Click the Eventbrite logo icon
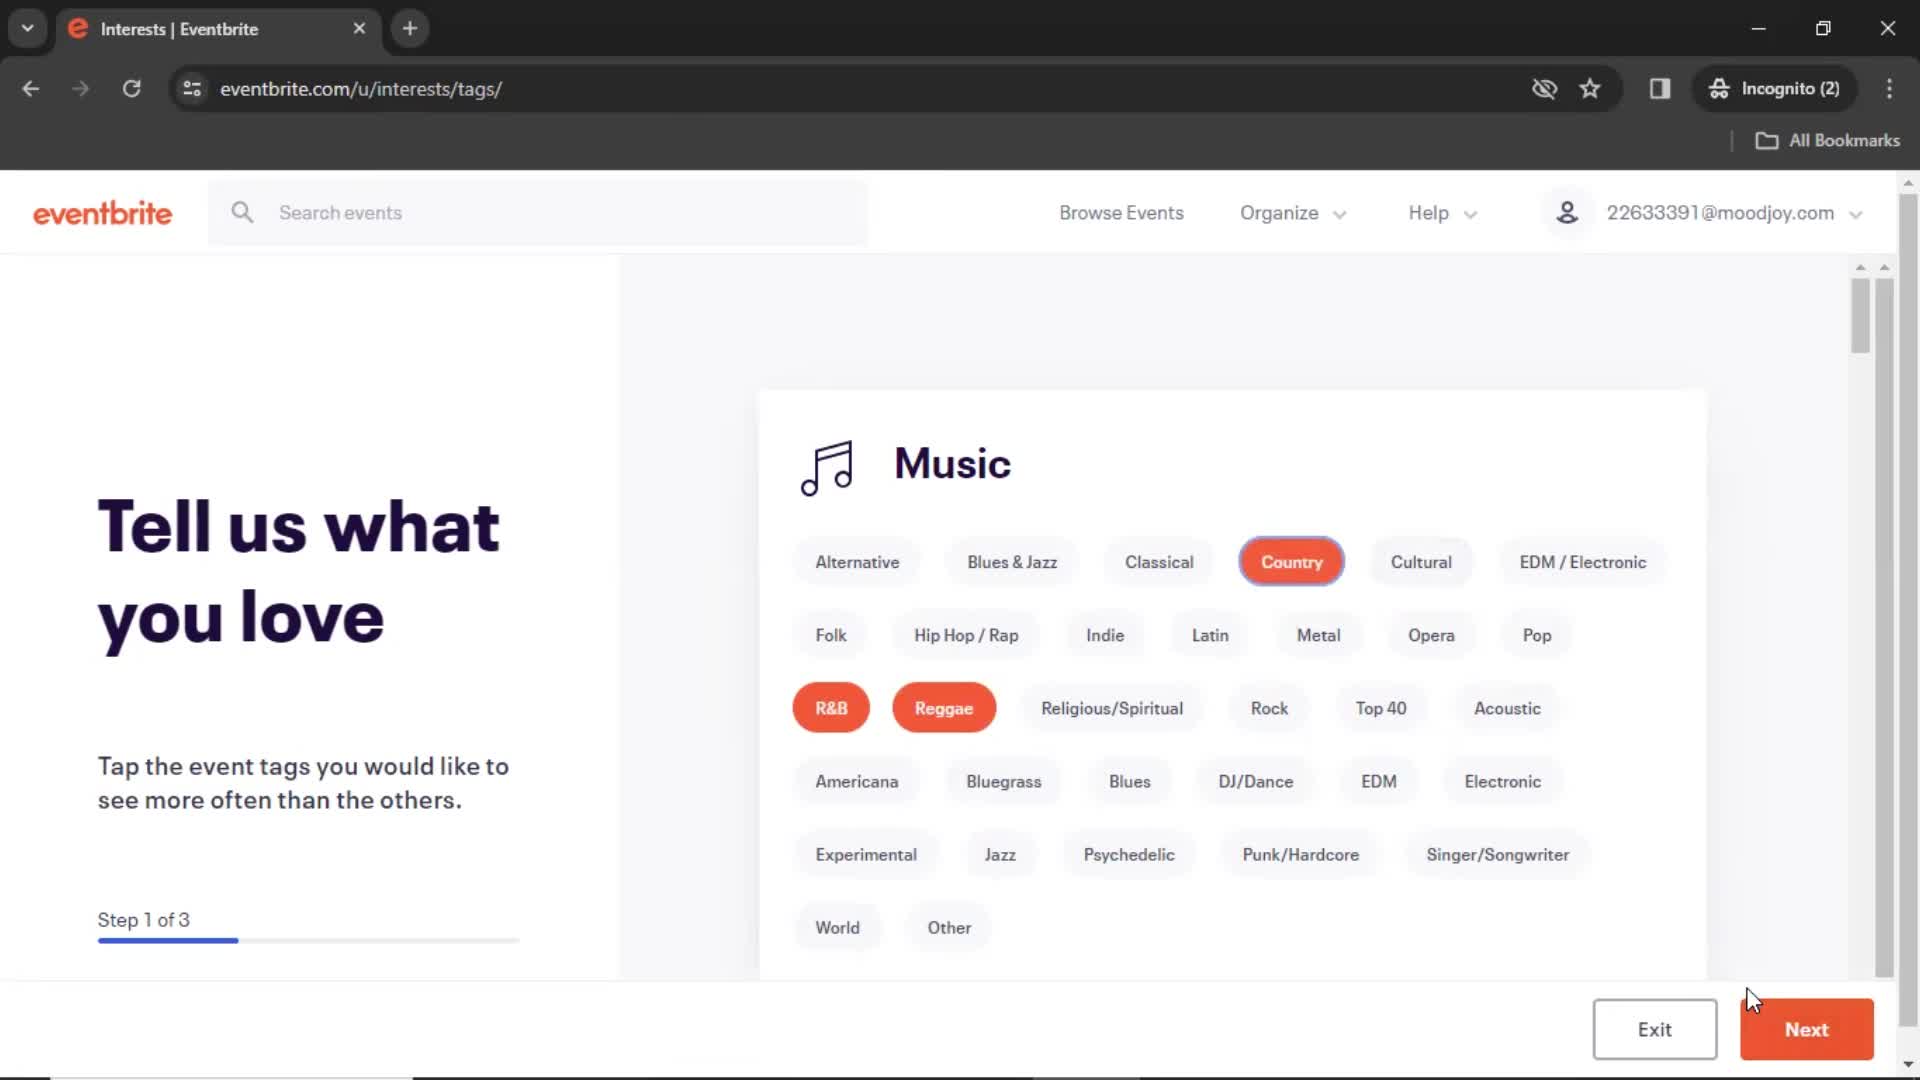This screenshot has height=1080, width=1920. 102,212
